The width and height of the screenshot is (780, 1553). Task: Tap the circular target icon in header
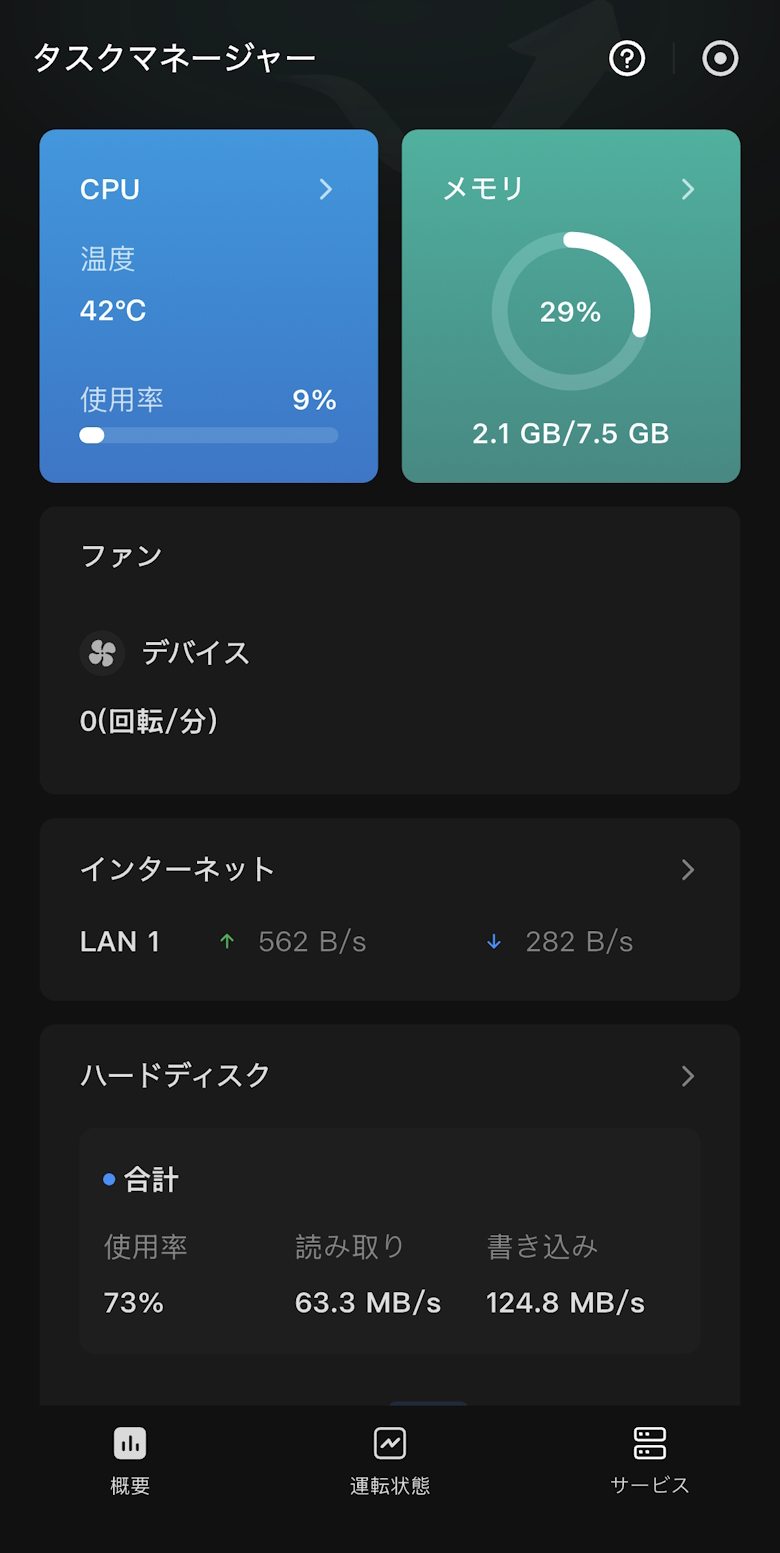[720, 59]
